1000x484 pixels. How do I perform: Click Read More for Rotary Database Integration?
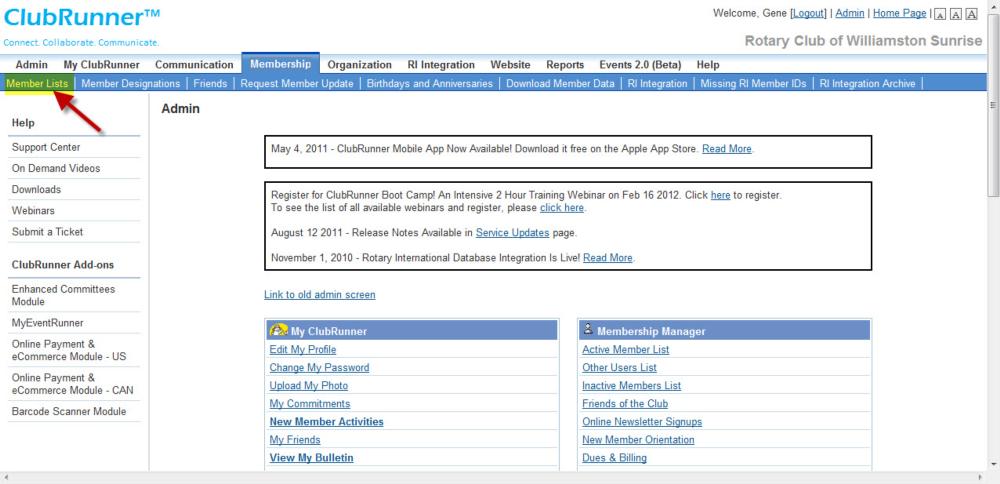tap(608, 258)
